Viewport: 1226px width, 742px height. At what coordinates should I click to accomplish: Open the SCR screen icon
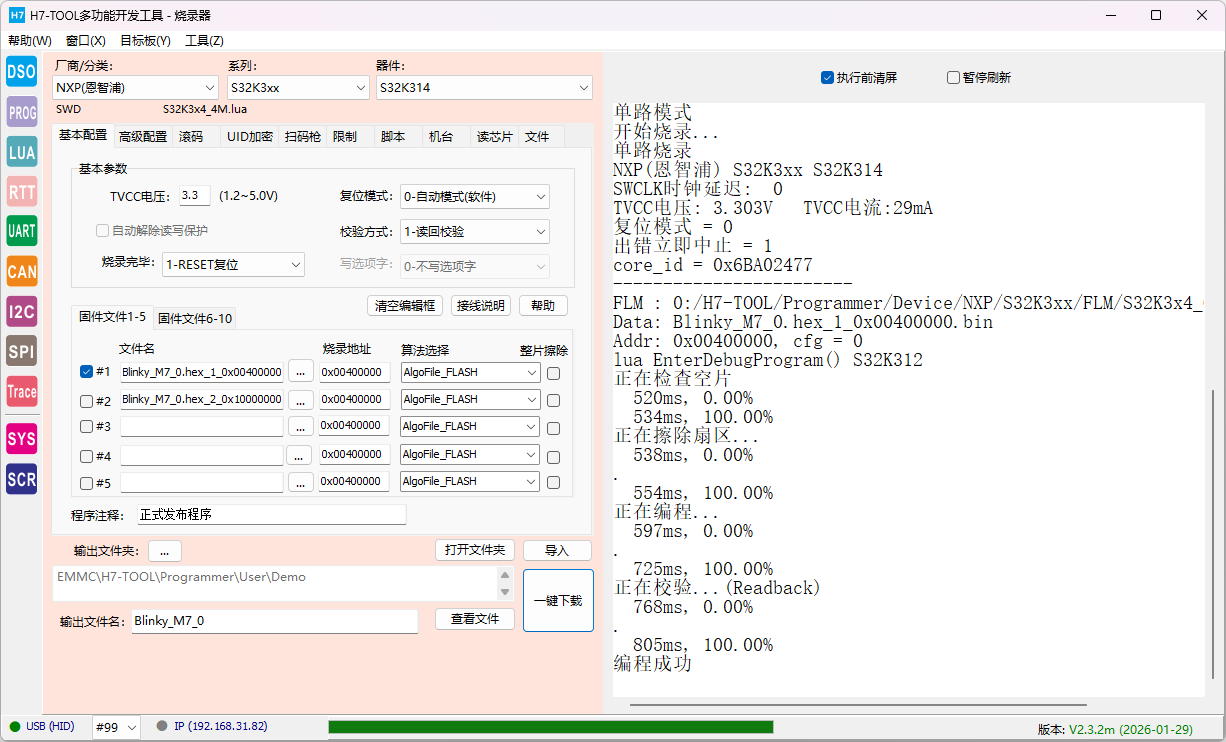[x=22, y=479]
